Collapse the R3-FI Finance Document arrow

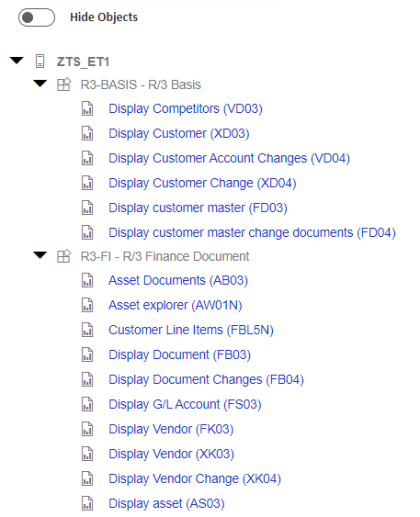(40, 255)
